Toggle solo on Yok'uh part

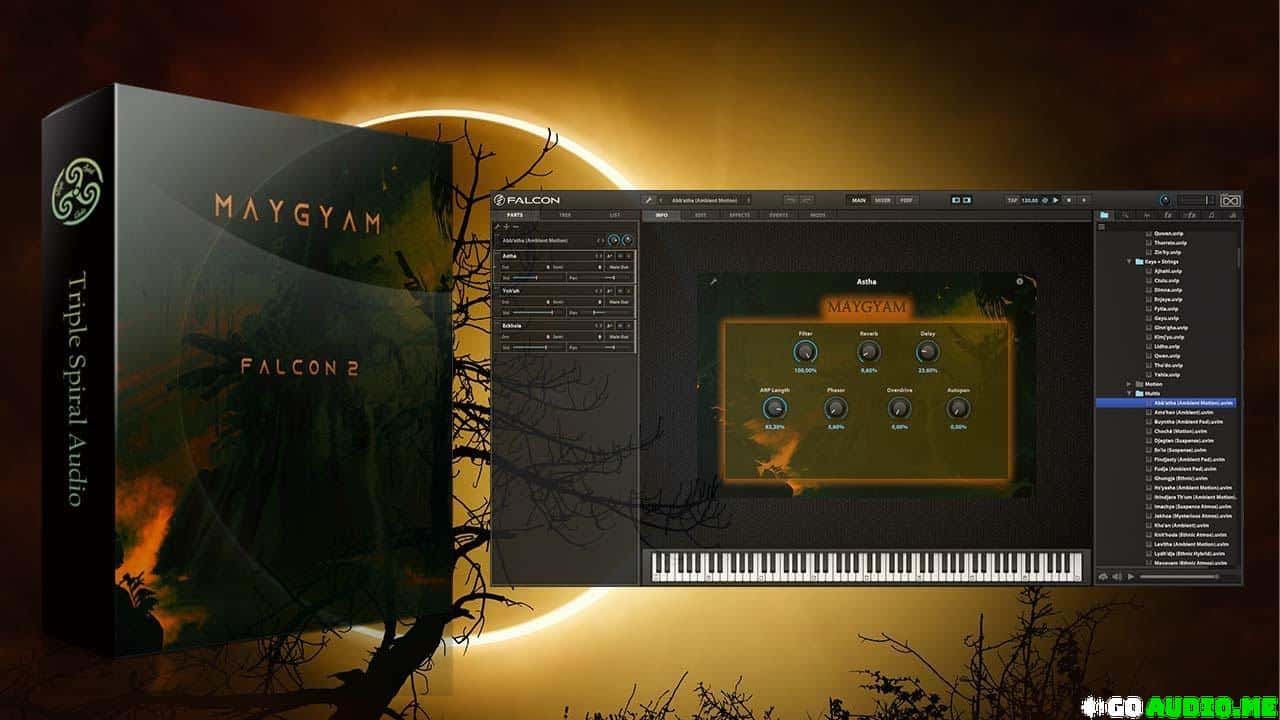click(629, 291)
